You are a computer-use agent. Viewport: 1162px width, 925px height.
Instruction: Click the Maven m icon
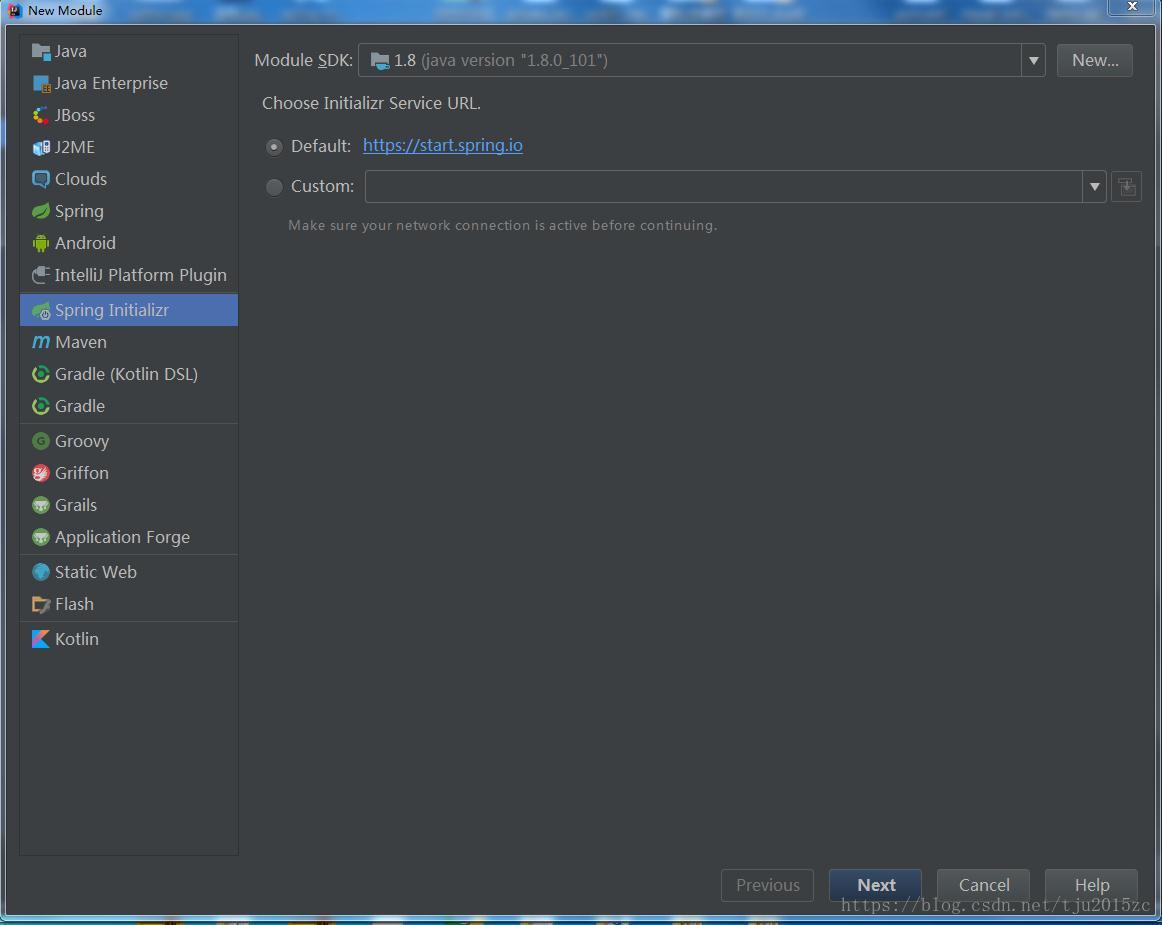[41, 342]
